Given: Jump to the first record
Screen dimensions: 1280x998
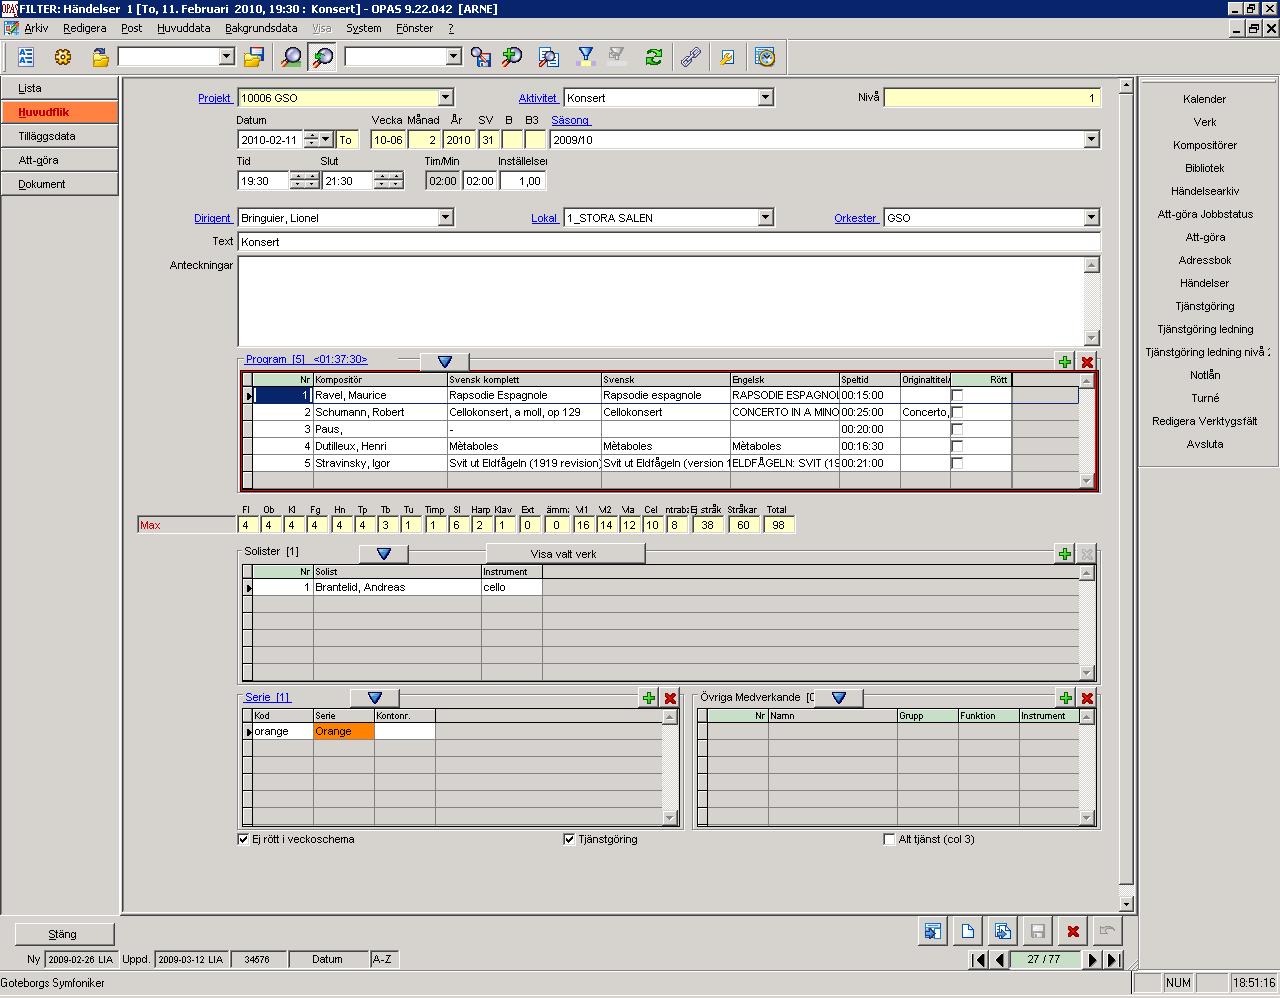Looking at the screenshot, I should click(x=979, y=960).
